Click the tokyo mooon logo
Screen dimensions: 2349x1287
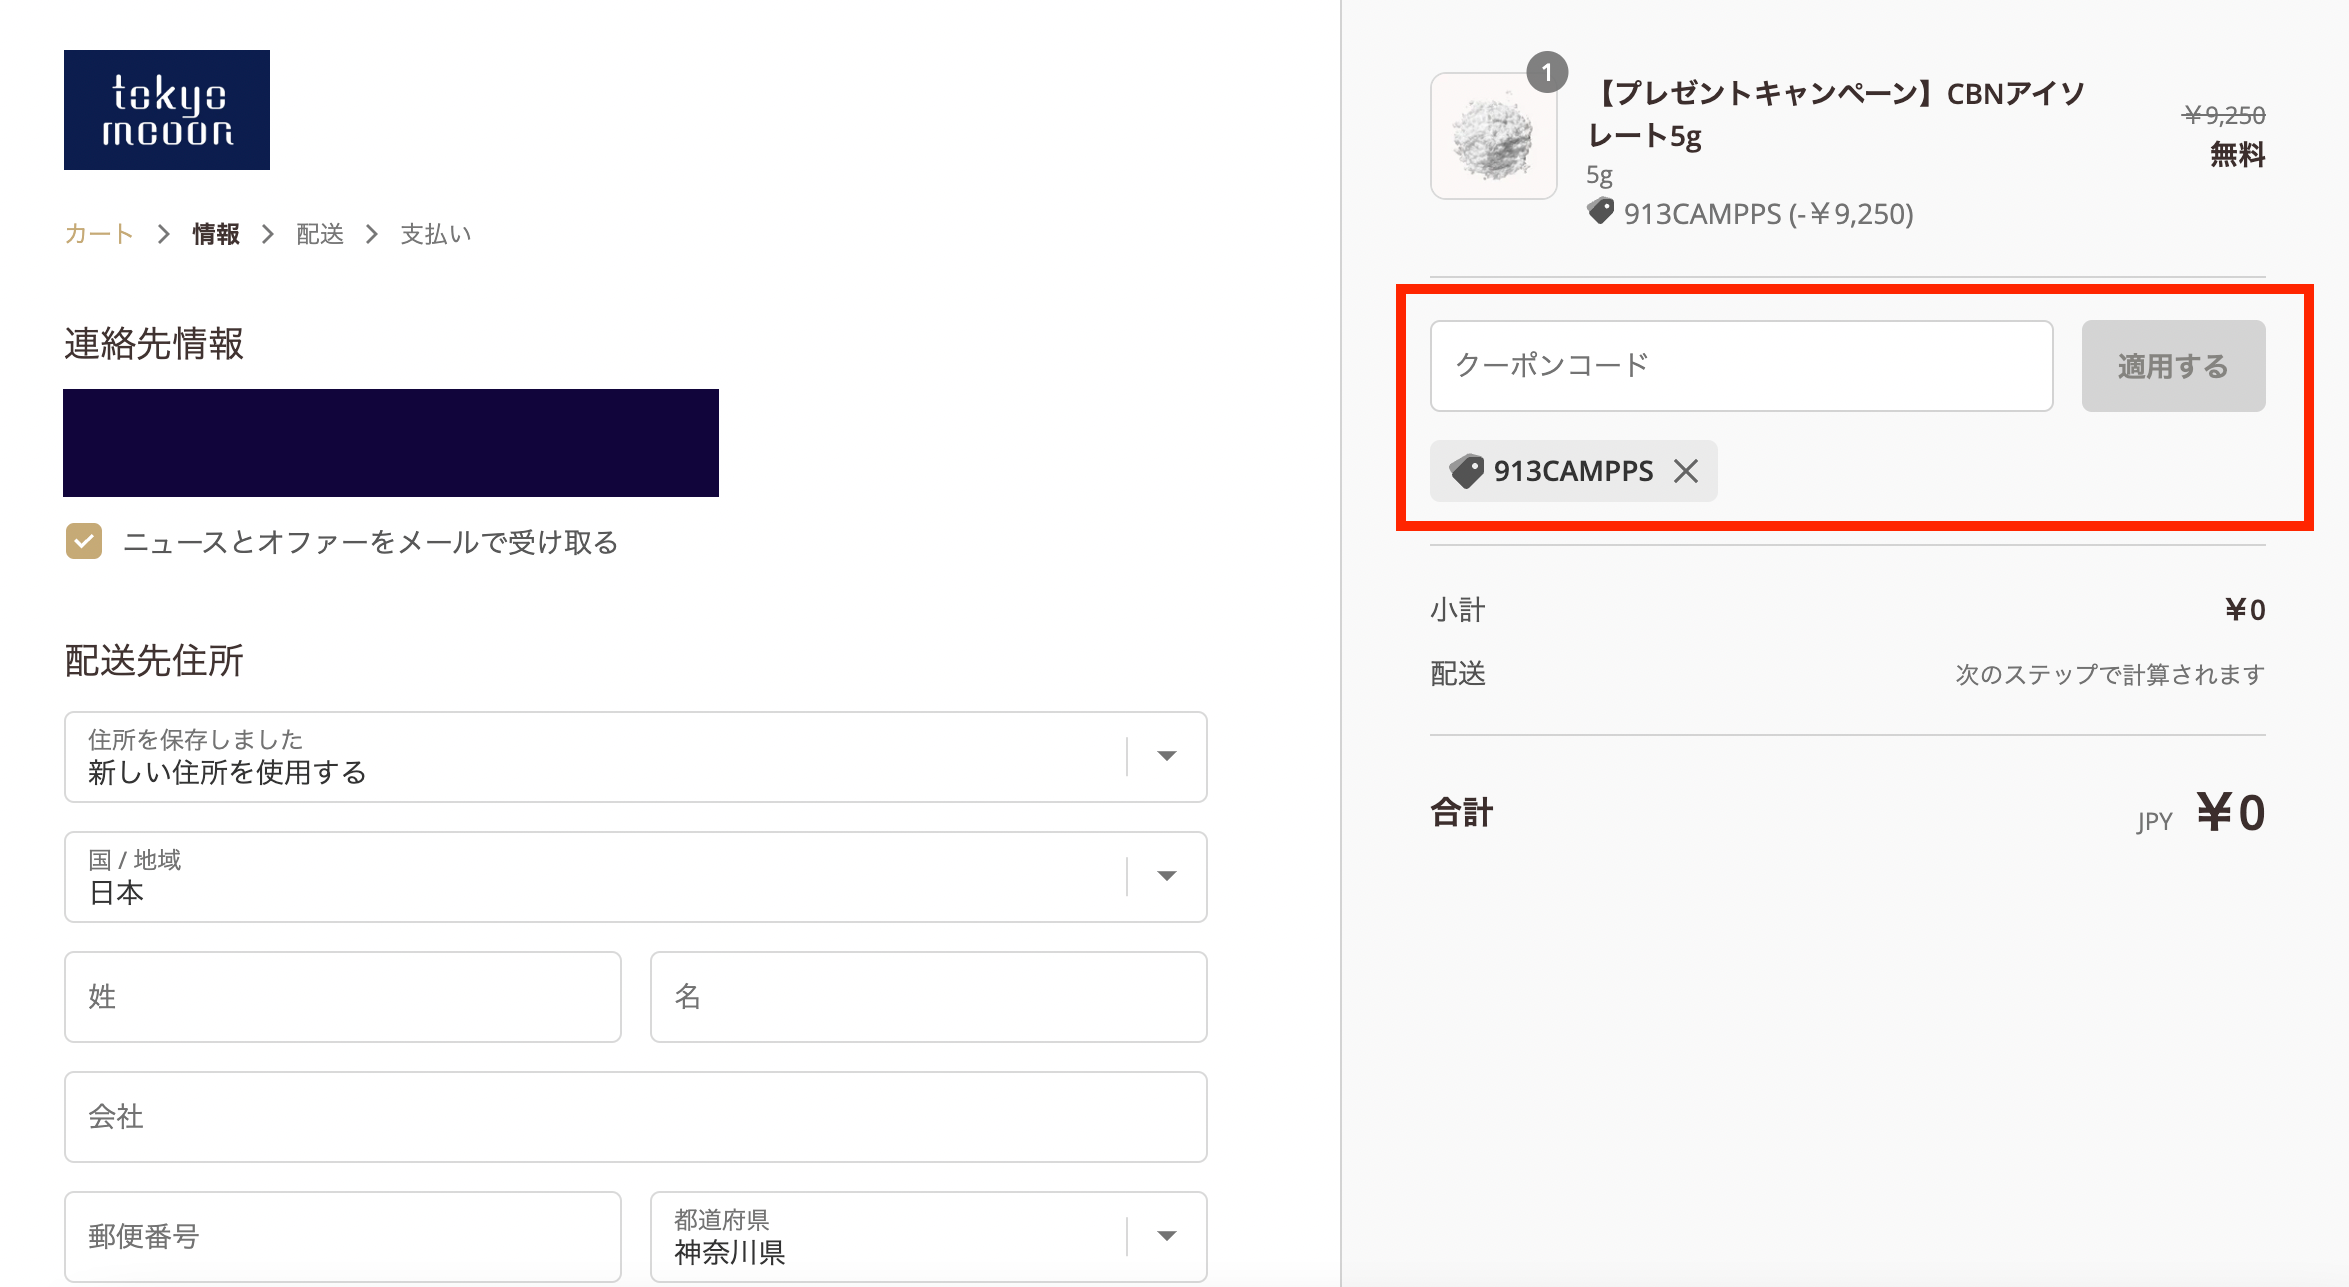pyautogui.click(x=167, y=110)
